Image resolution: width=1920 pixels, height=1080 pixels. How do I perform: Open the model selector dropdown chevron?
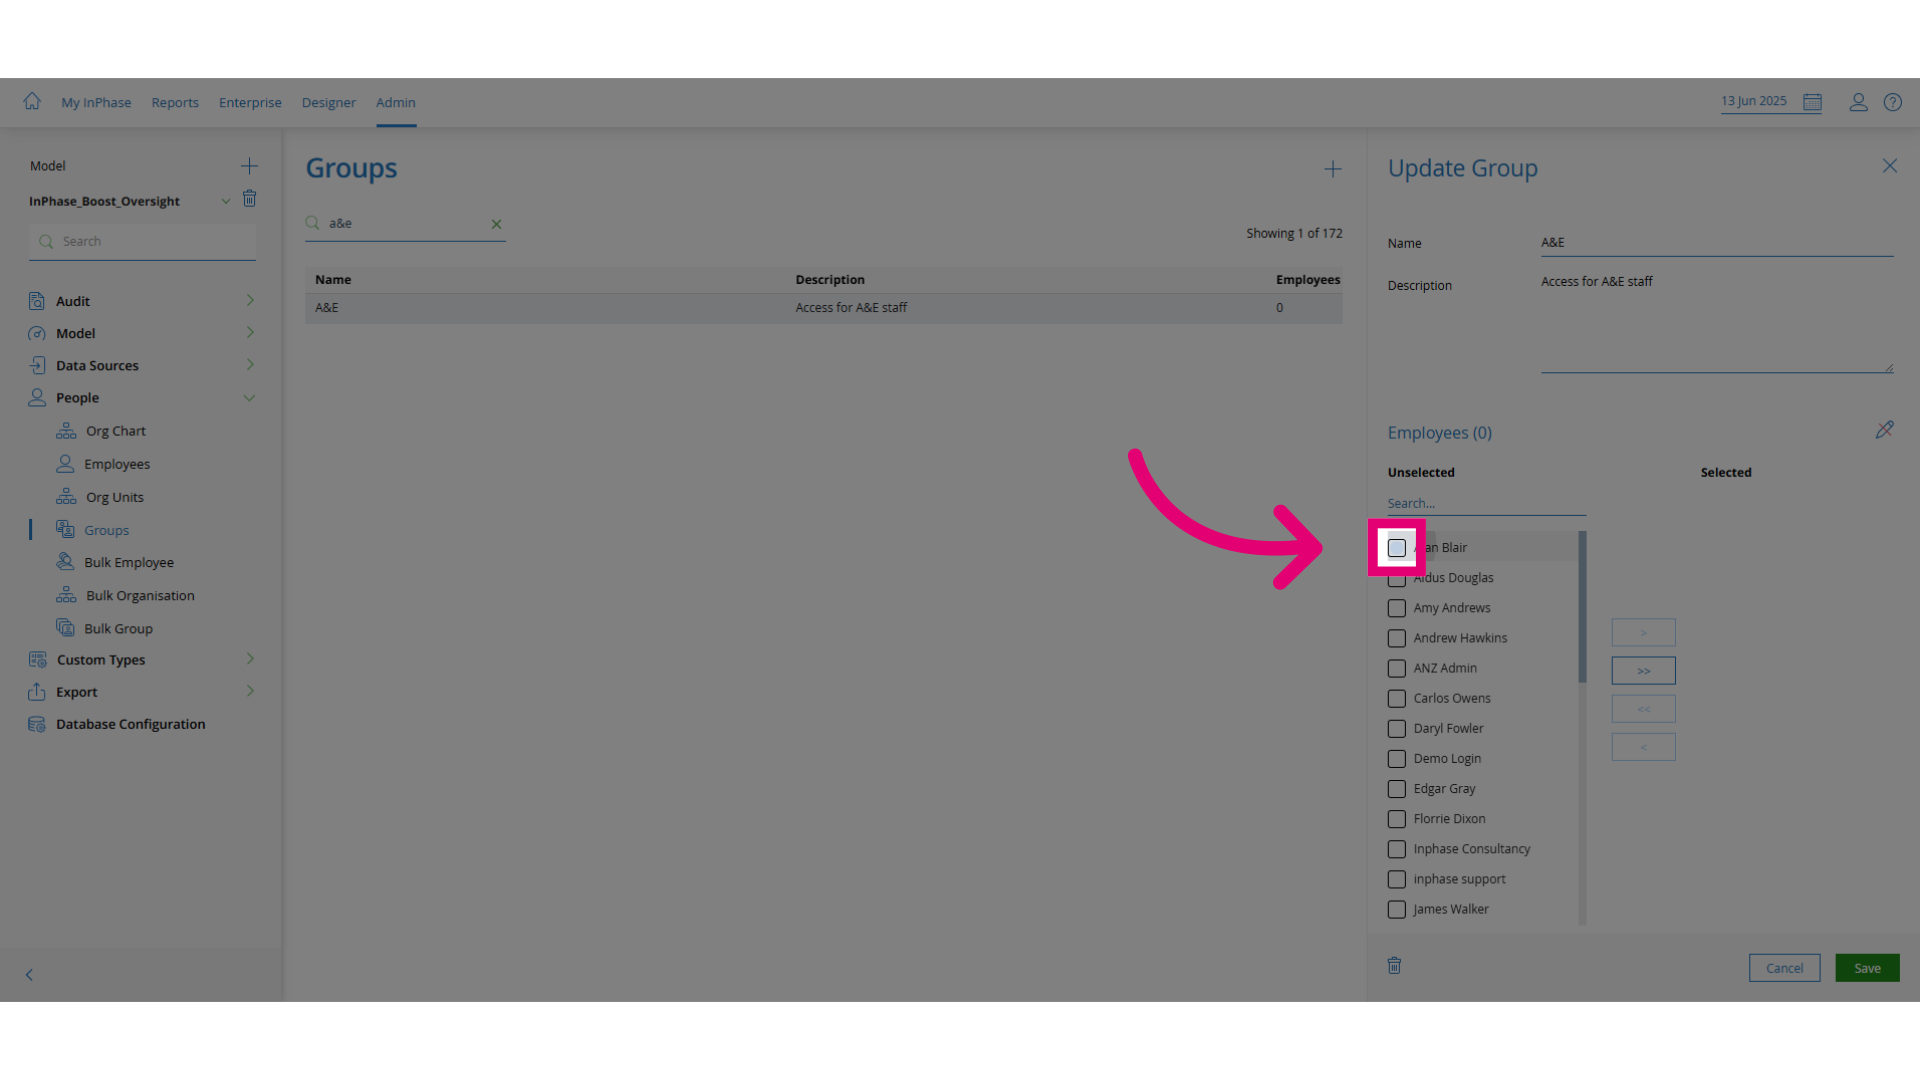226,201
